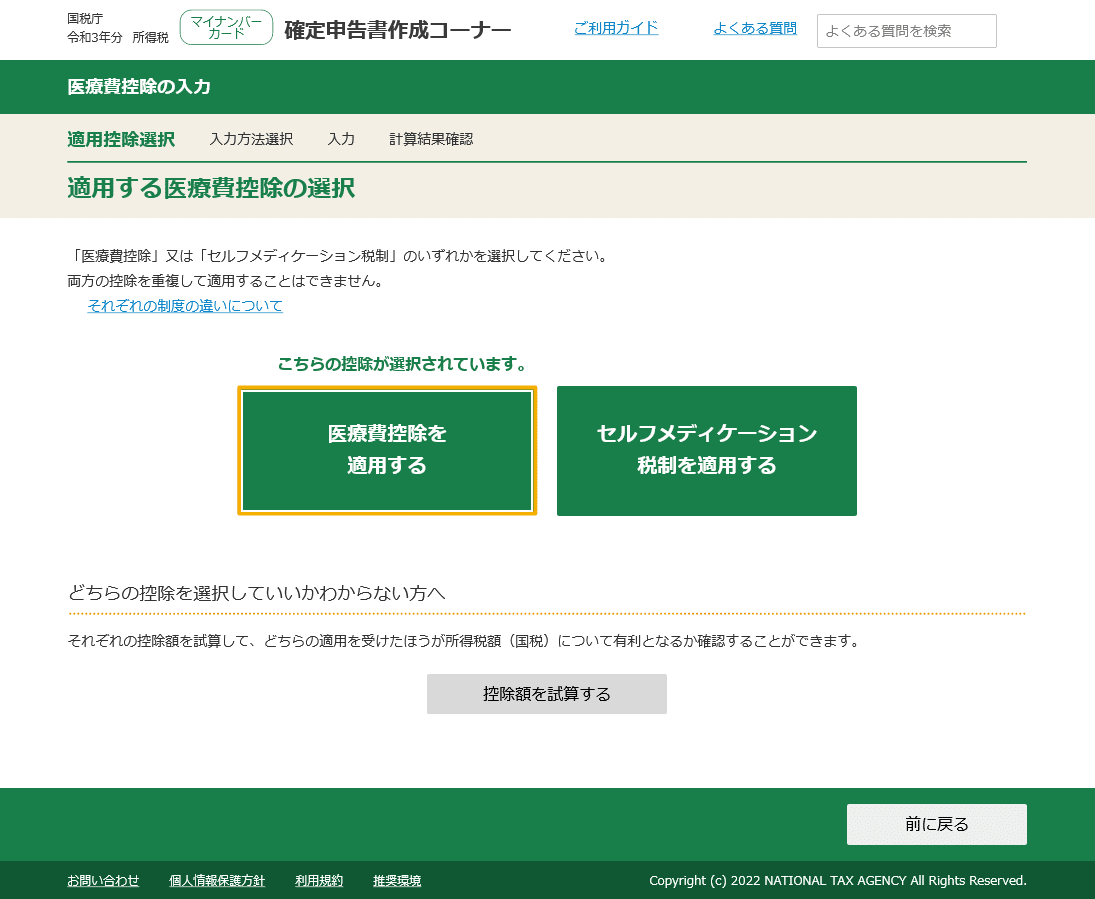The image size is (1095, 899).
Task: Switch to the 入力方法選択 step
Action: pyautogui.click(x=251, y=139)
